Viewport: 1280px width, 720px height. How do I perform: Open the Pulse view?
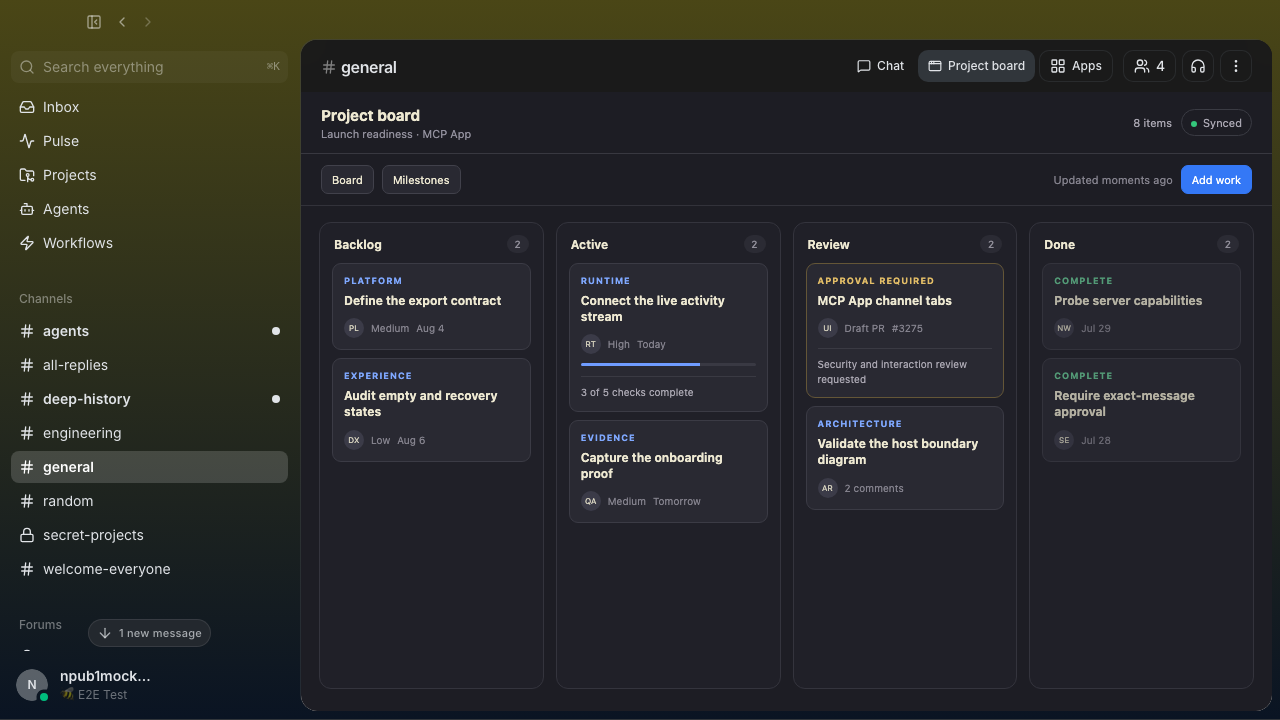(149, 141)
